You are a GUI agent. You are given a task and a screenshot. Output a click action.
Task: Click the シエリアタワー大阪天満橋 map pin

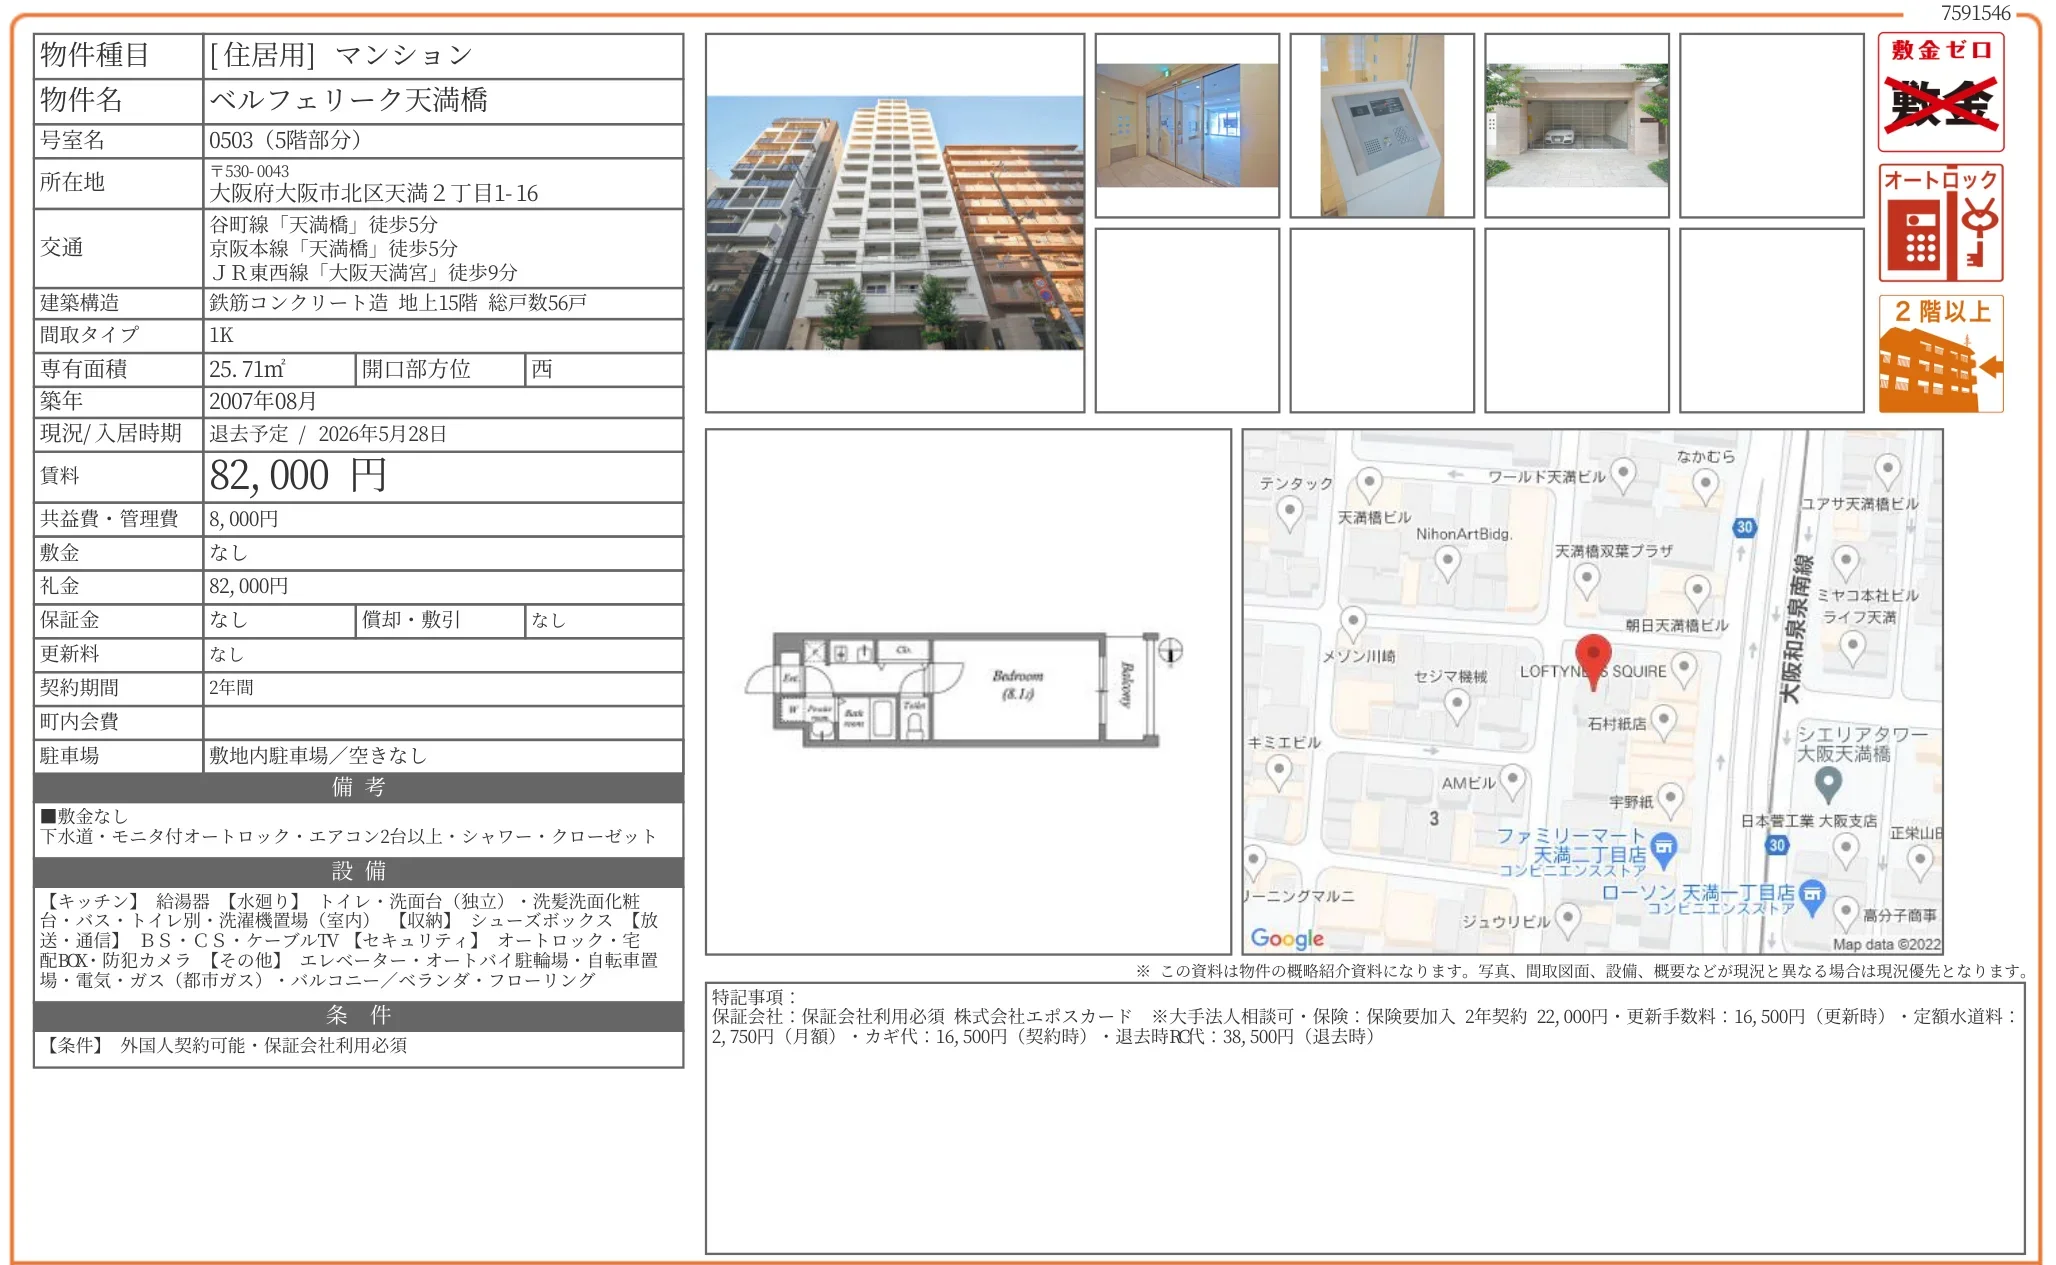coord(1828,782)
